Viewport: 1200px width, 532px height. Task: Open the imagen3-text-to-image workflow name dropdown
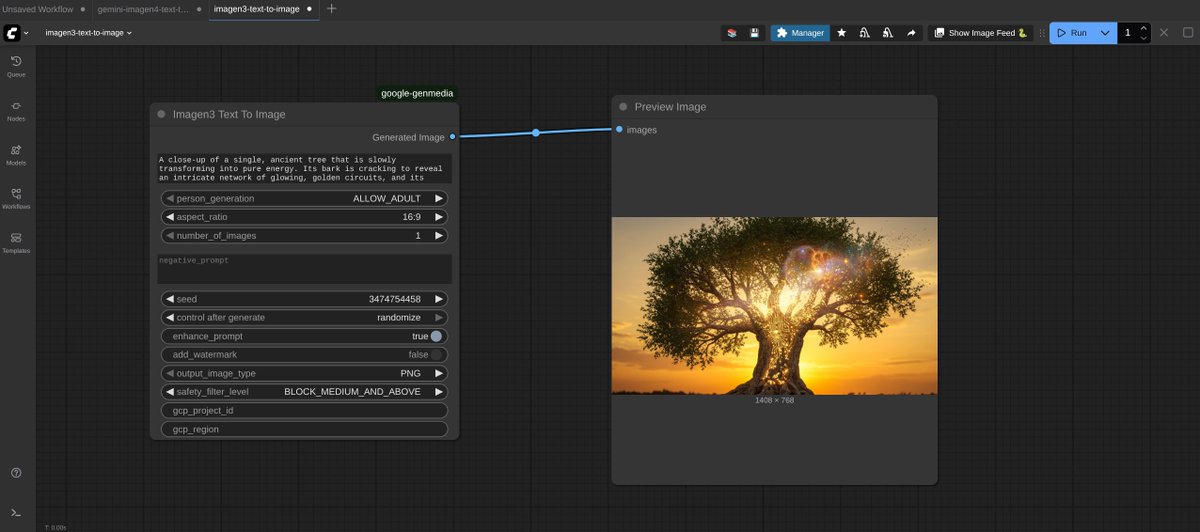coord(88,33)
